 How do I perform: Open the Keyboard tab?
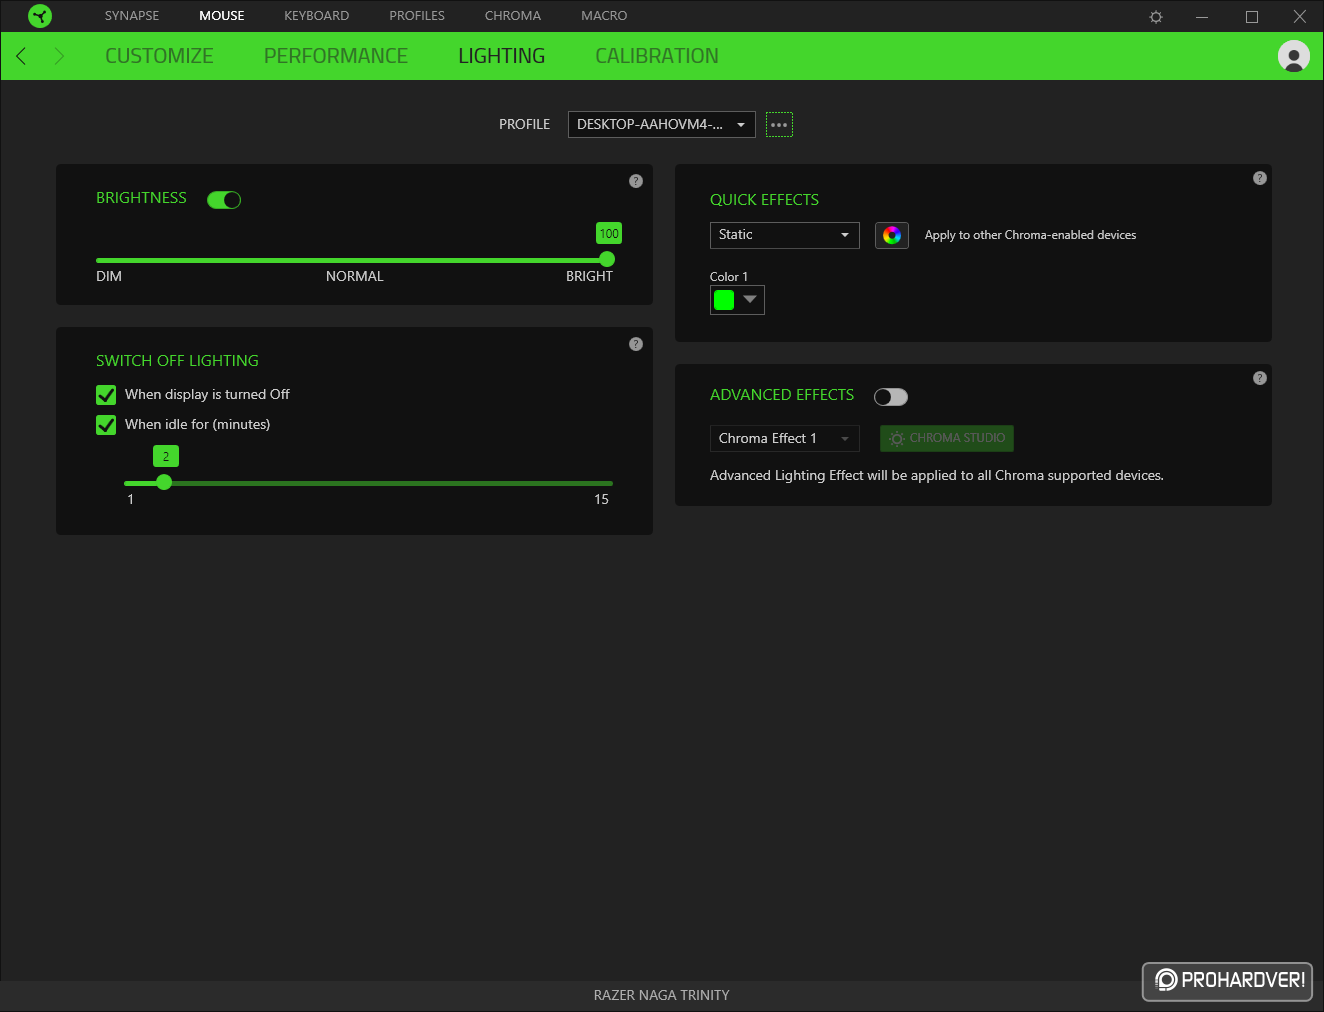pyautogui.click(x=316, y=16)
